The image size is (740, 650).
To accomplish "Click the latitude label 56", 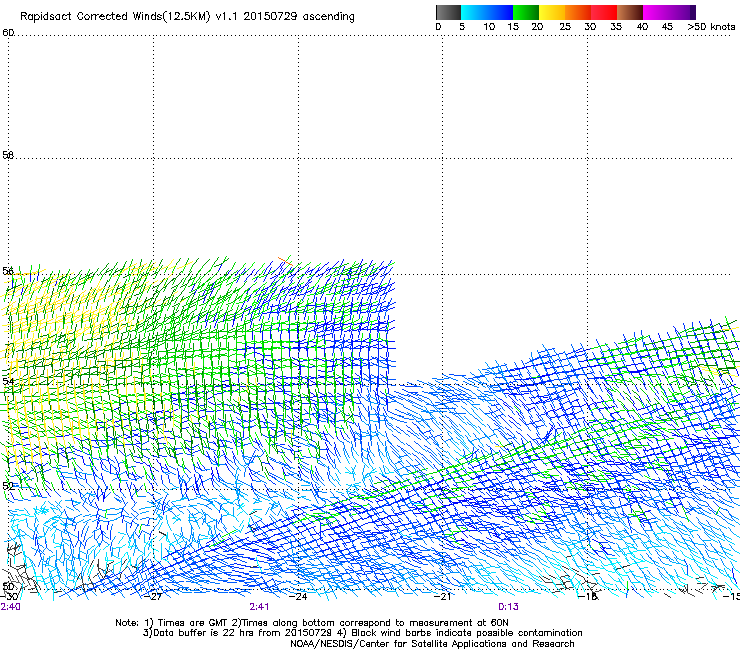I will click(x=8, y=271).
